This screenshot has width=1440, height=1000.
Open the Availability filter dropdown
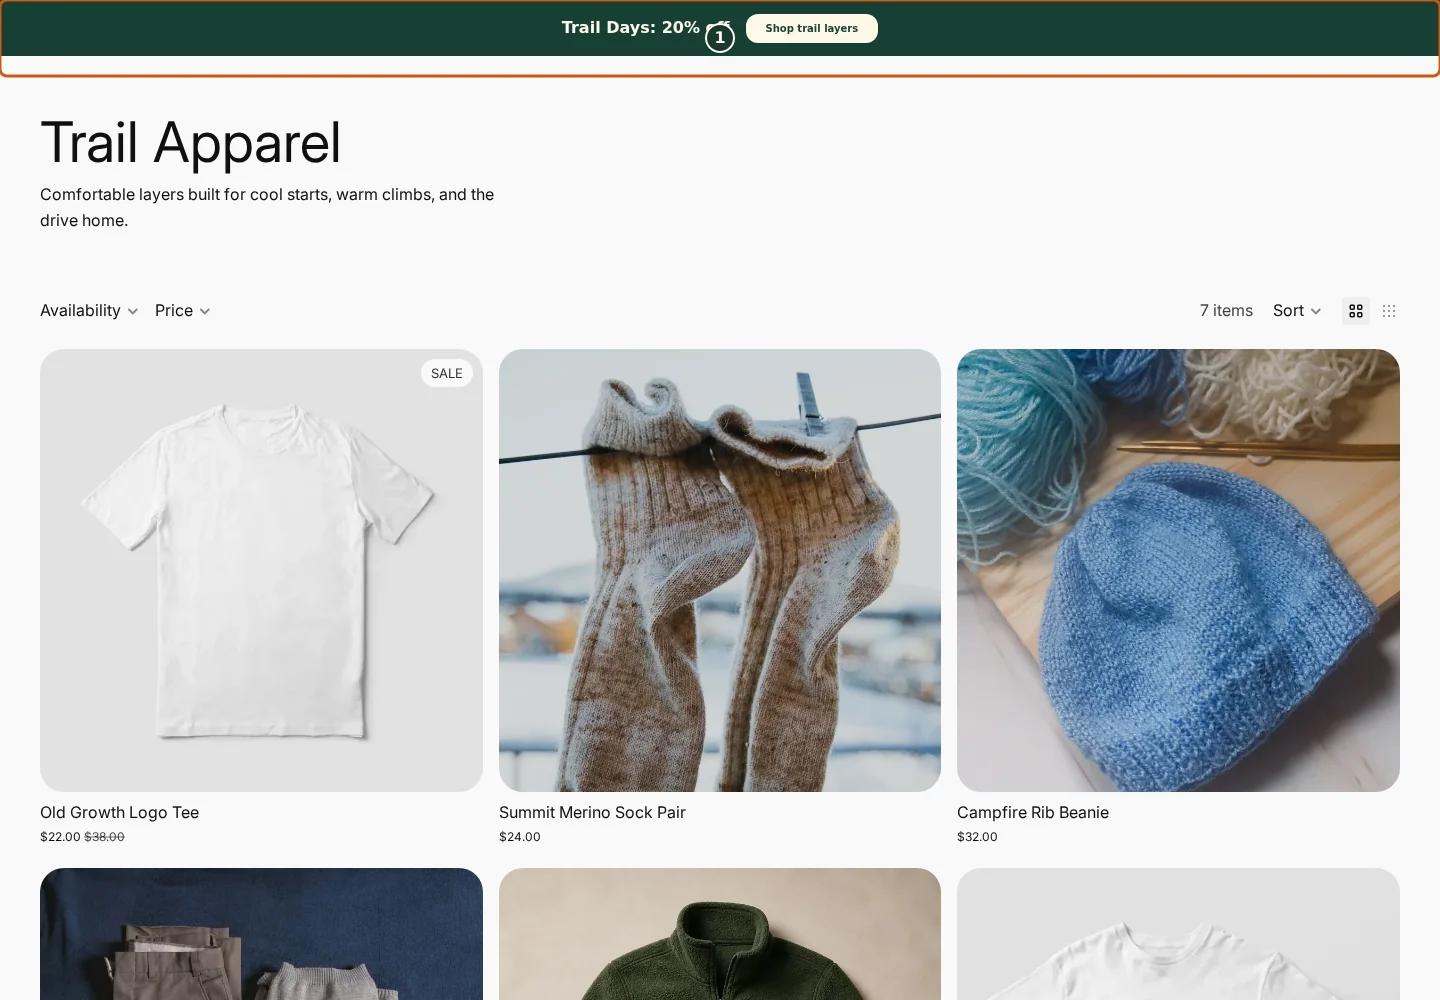coord(89,311)
